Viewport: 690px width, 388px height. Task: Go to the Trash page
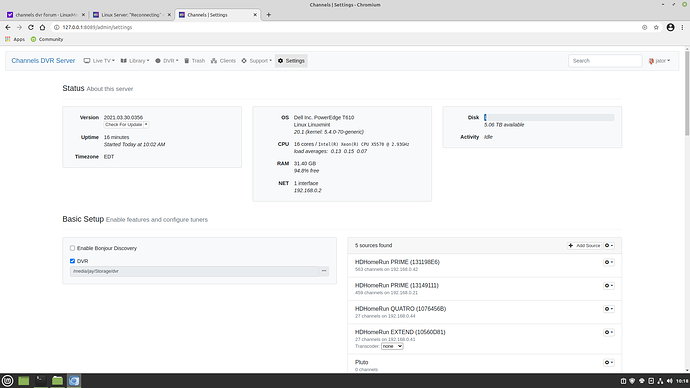195,61
